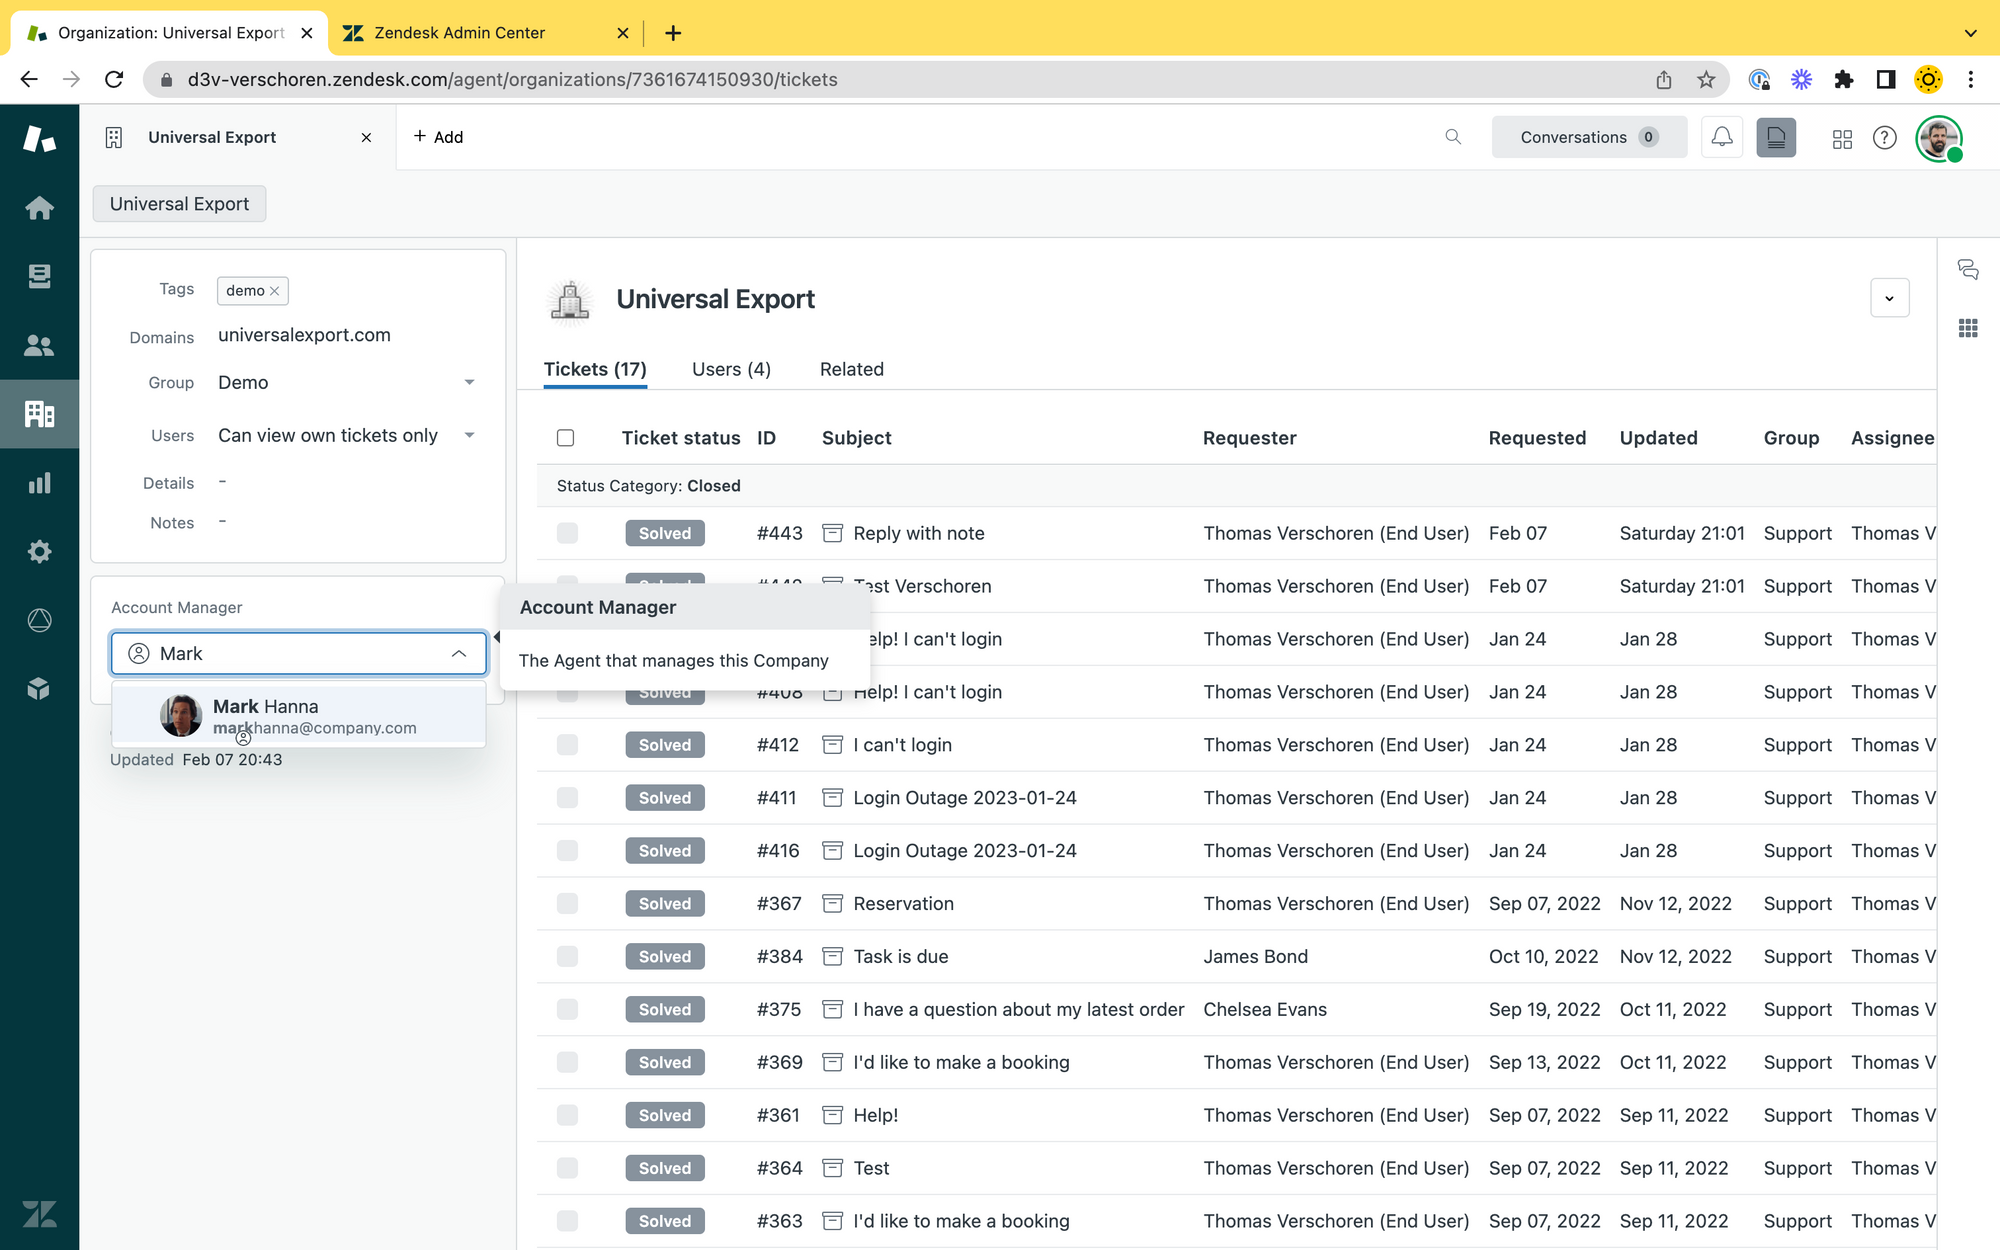The width and height of the screenshot is (2000, 1250).
Task: Open Zendesk products grid icon
Action: (1842, 138)
